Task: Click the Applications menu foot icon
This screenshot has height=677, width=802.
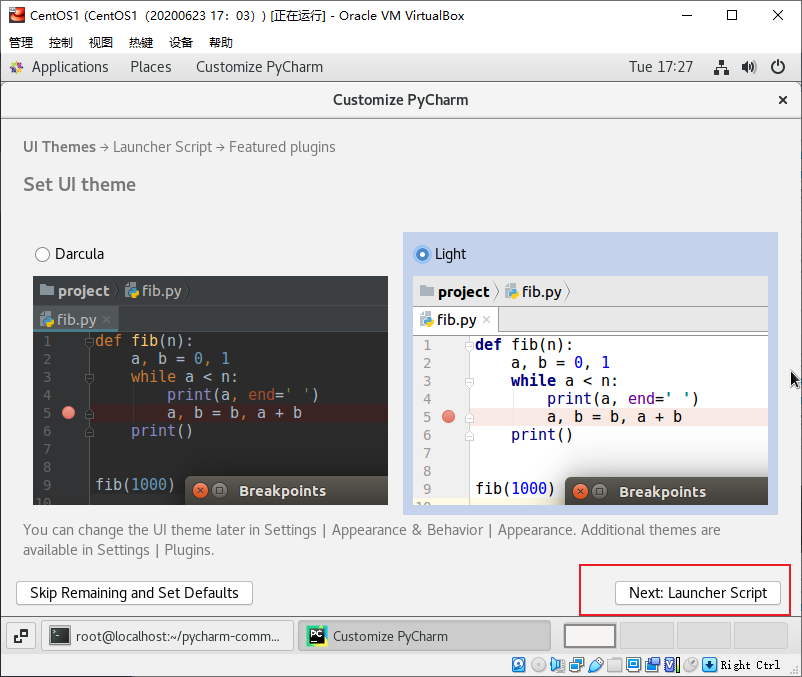Action: [16, 67]
